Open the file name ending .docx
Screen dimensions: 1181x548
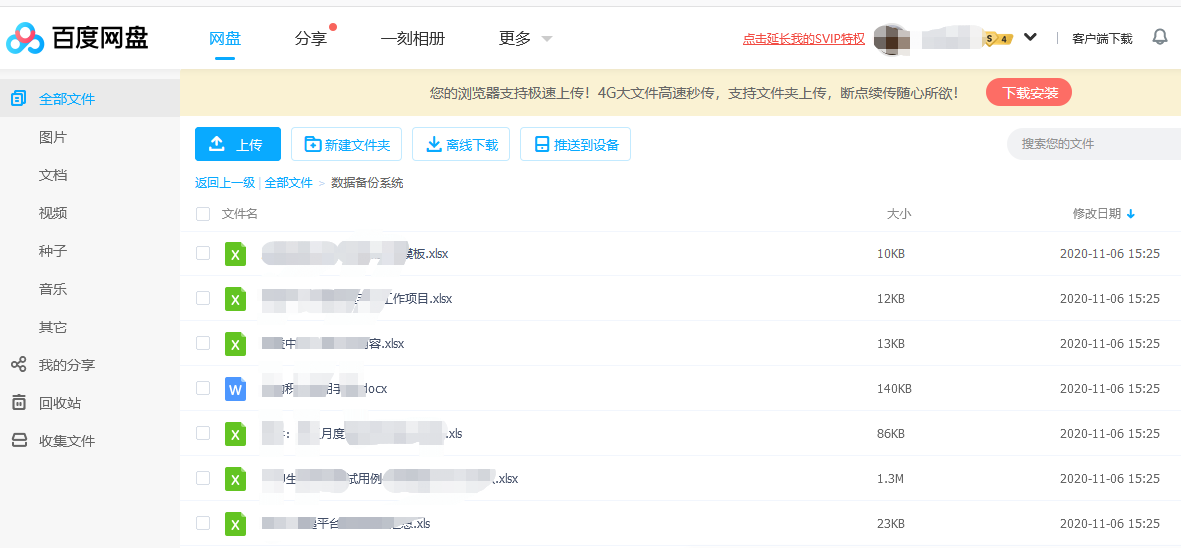(325, 389)
